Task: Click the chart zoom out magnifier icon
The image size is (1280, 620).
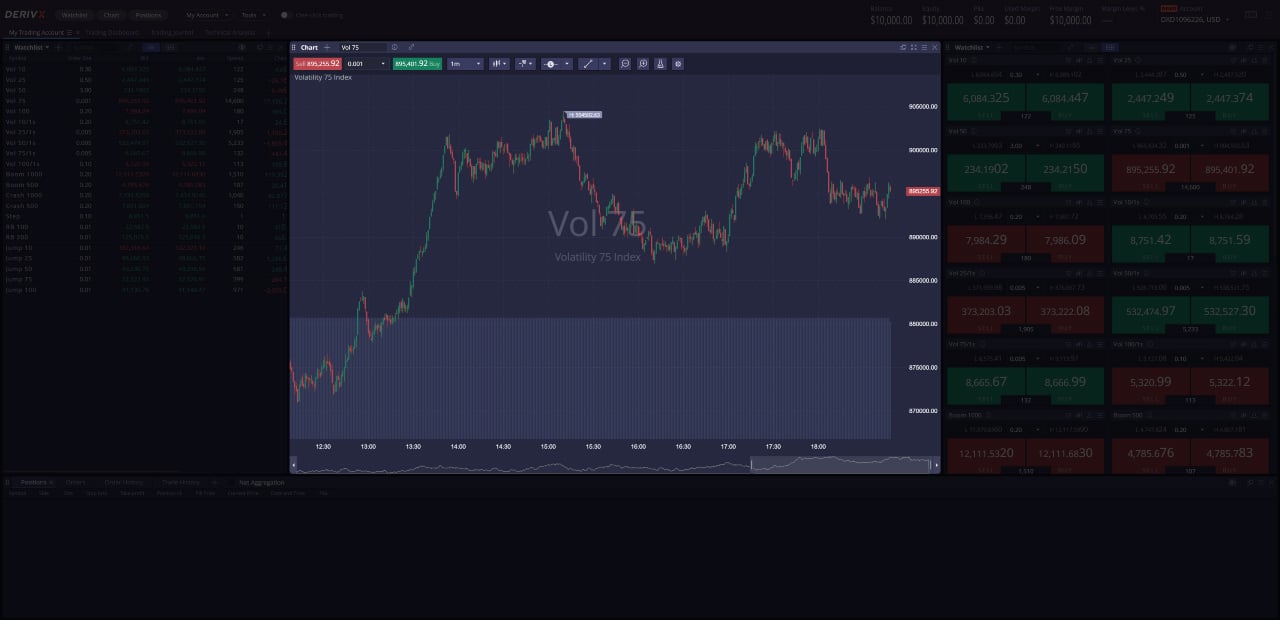Action: [x=625, y=63]
